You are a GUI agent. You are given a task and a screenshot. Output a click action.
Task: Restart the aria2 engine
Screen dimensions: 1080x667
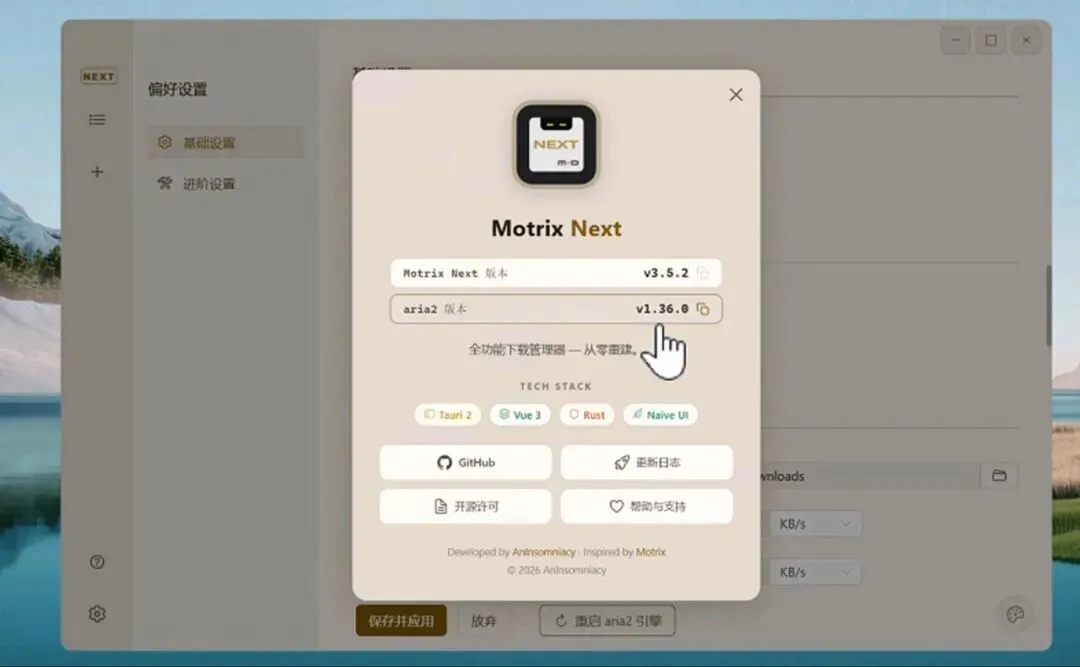608,621
